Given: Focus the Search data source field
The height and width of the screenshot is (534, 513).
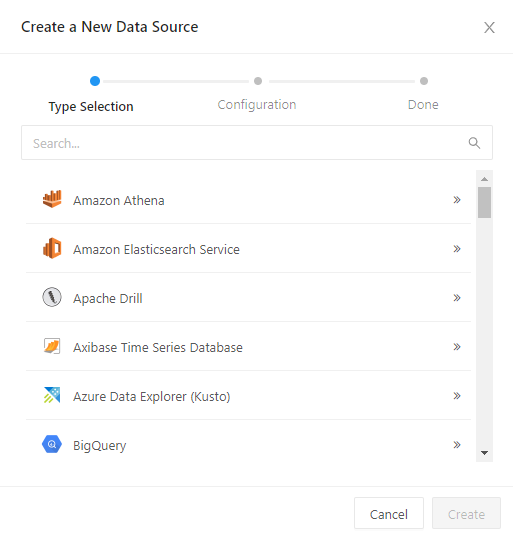Looking at the screenshot, I should (x=257, y=143).
